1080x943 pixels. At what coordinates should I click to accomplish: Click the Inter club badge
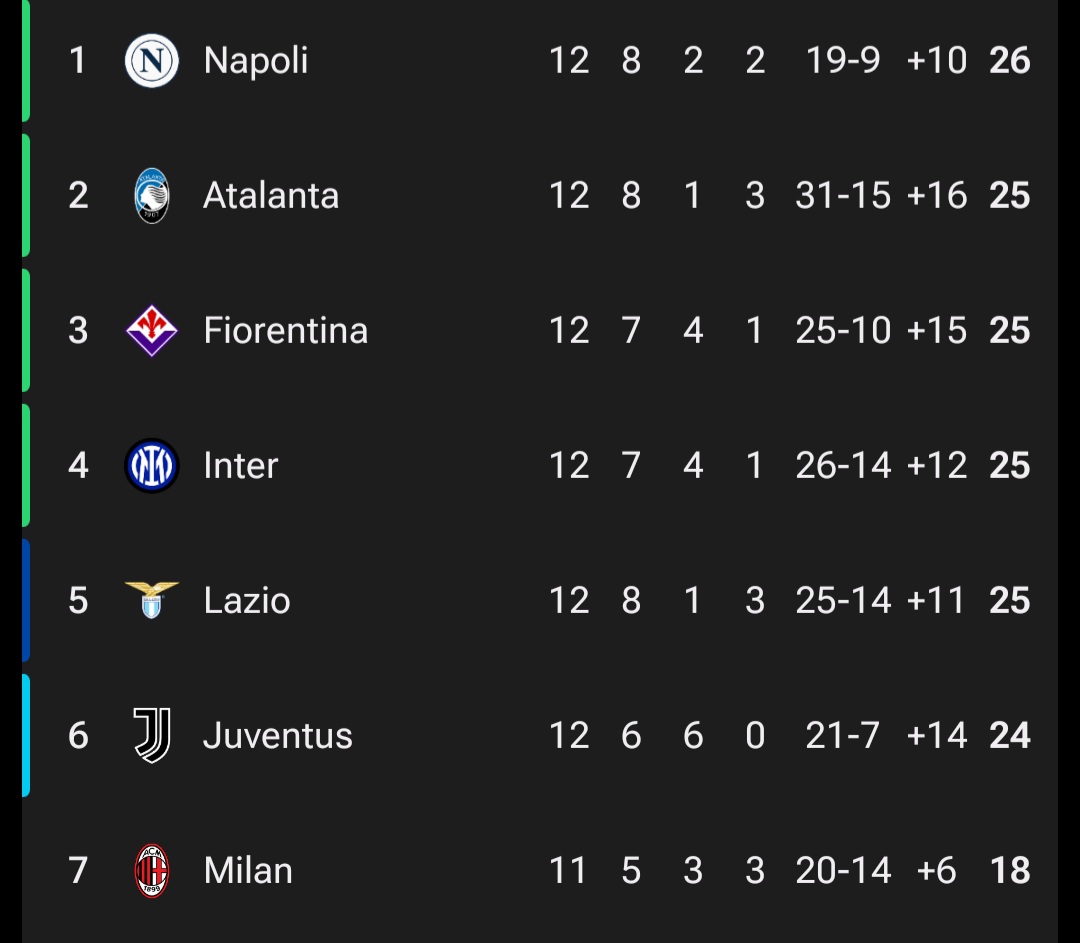tap(152, 466)
